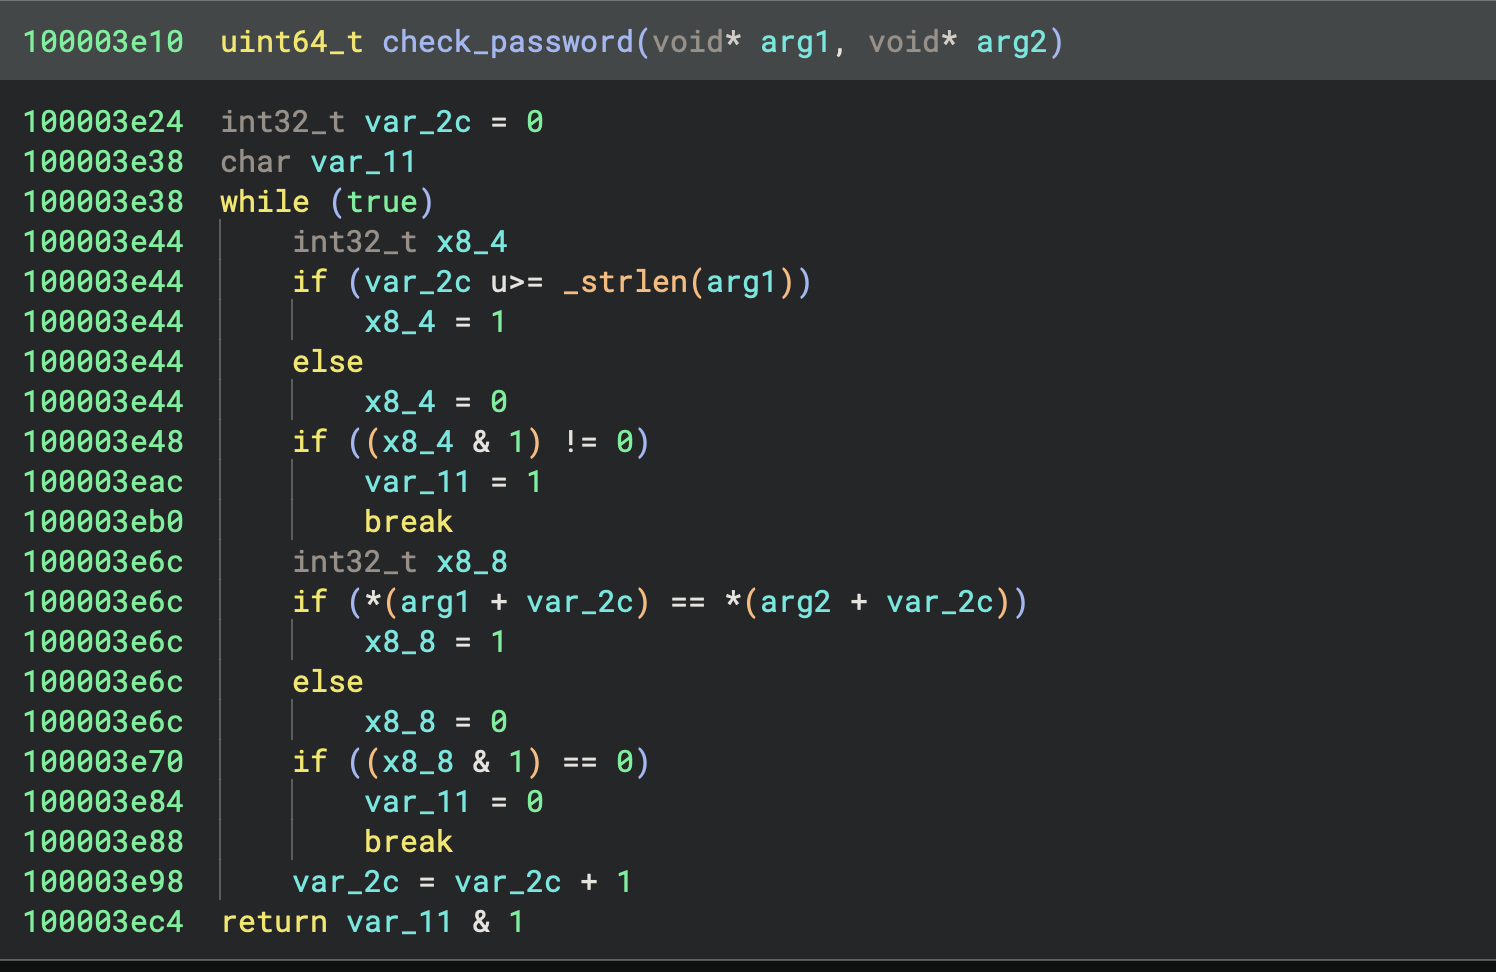Click the 'true' condition in while loop
Viewport: 1496px width, 972px height.
point(382,202)
